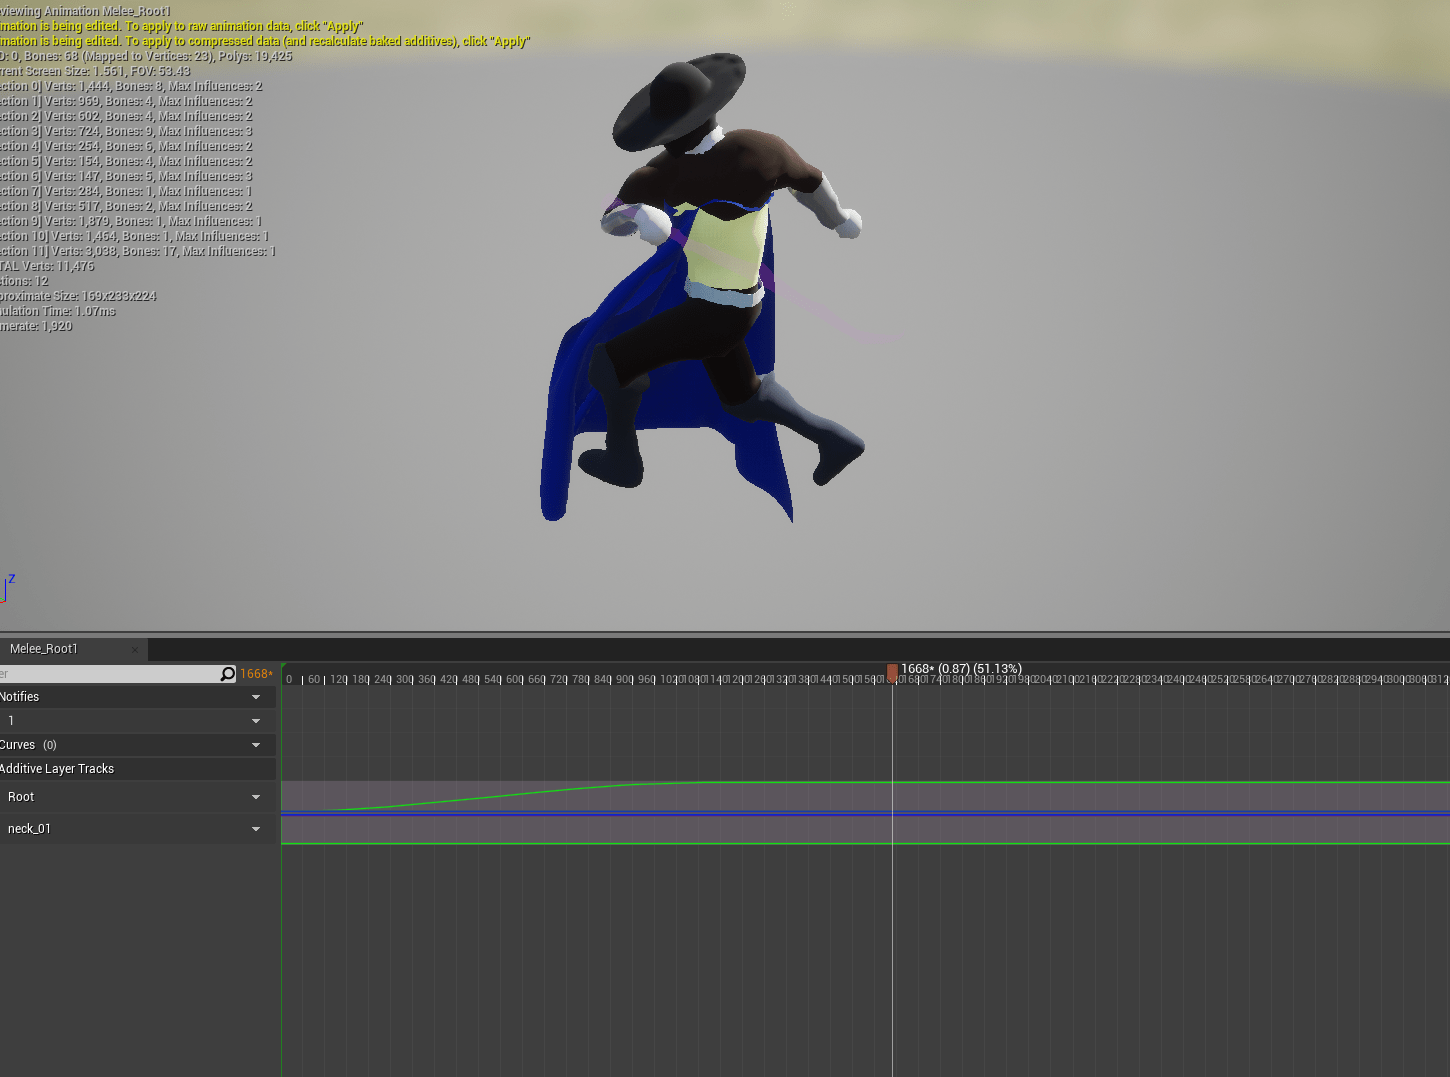Focus the track filter search field
This screenshot has height=1077, width=1450.
tap(110, 674)
